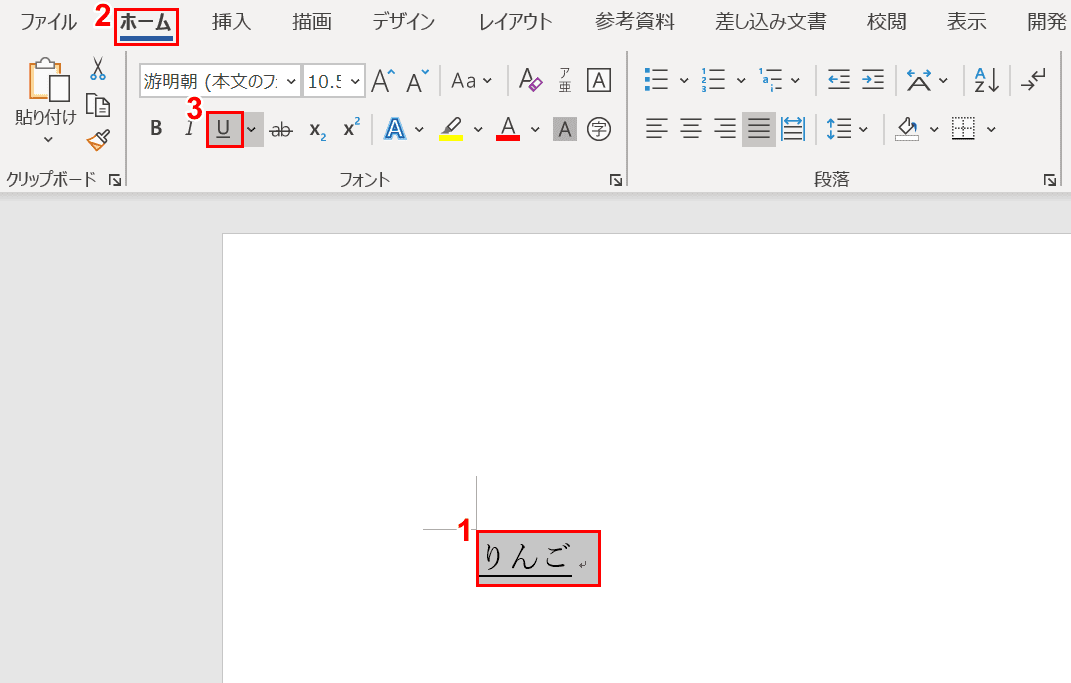1071x683 pixels.
Task: Switch to the ホーム tab
Action: (145, 23)
